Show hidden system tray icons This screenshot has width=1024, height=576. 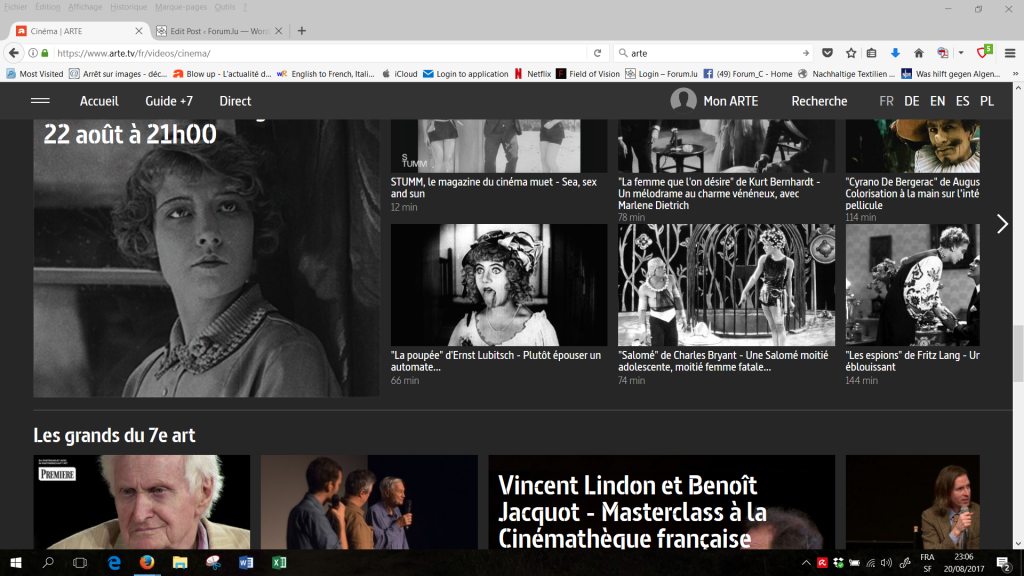(x=807, y=562)
